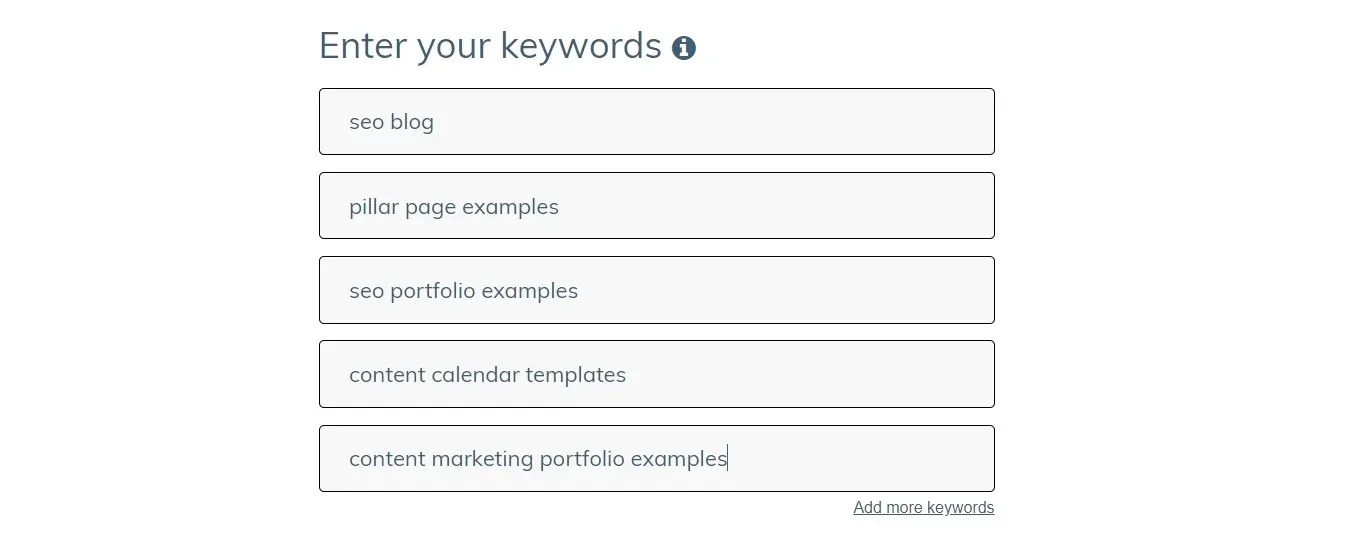1364x535 pixels.
Task: Click 'examples' in the seo portfolio field
Action: tap(530, 291)
